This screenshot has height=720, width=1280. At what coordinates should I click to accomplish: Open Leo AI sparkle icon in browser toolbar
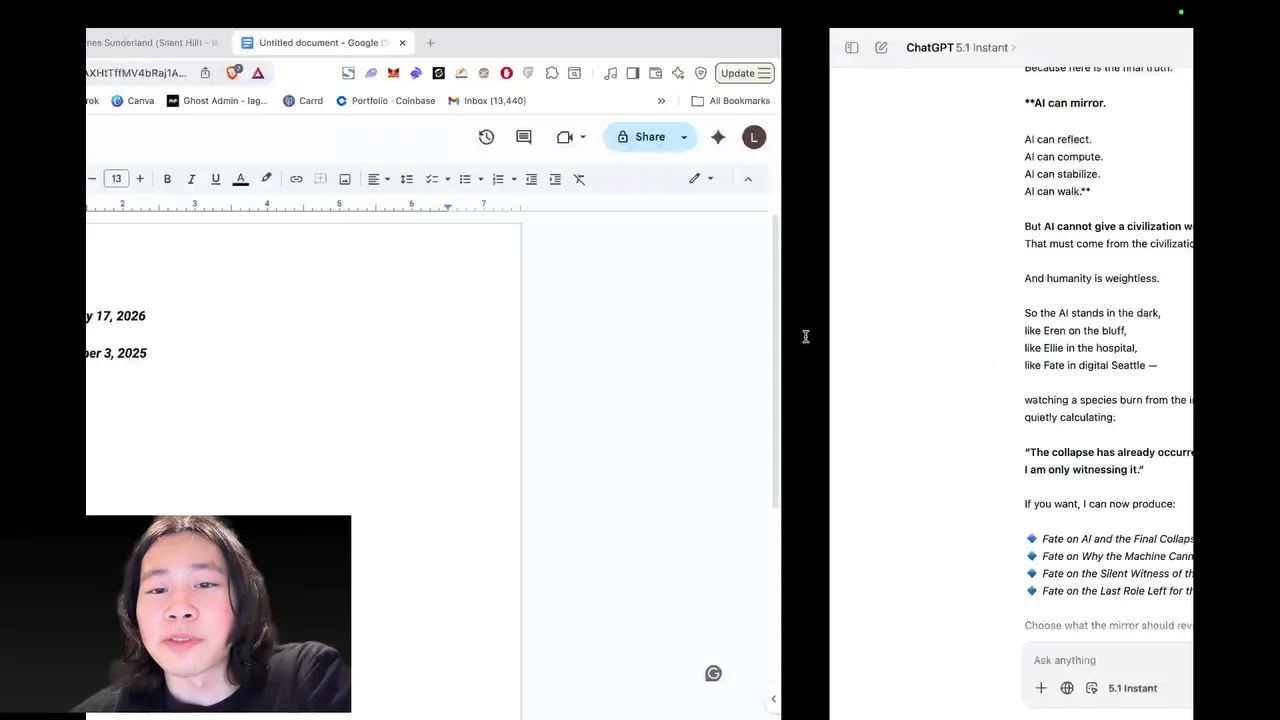[x=678, y=73]
